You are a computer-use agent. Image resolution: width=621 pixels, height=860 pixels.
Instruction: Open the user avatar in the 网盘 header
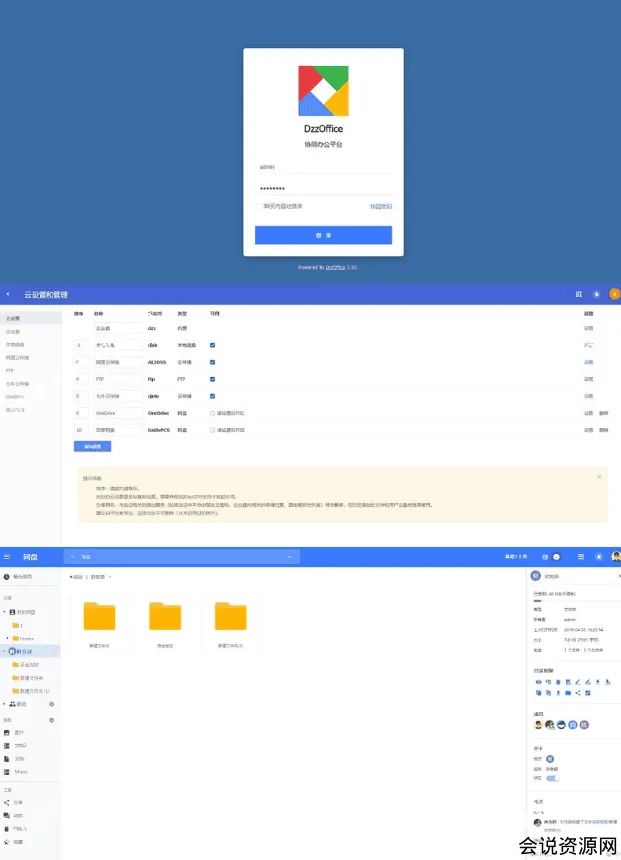[616, 557]
